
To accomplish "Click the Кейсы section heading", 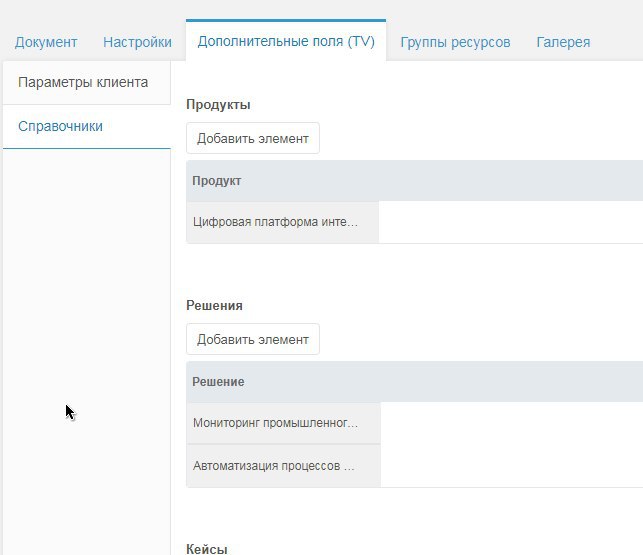I will (207, 549).
